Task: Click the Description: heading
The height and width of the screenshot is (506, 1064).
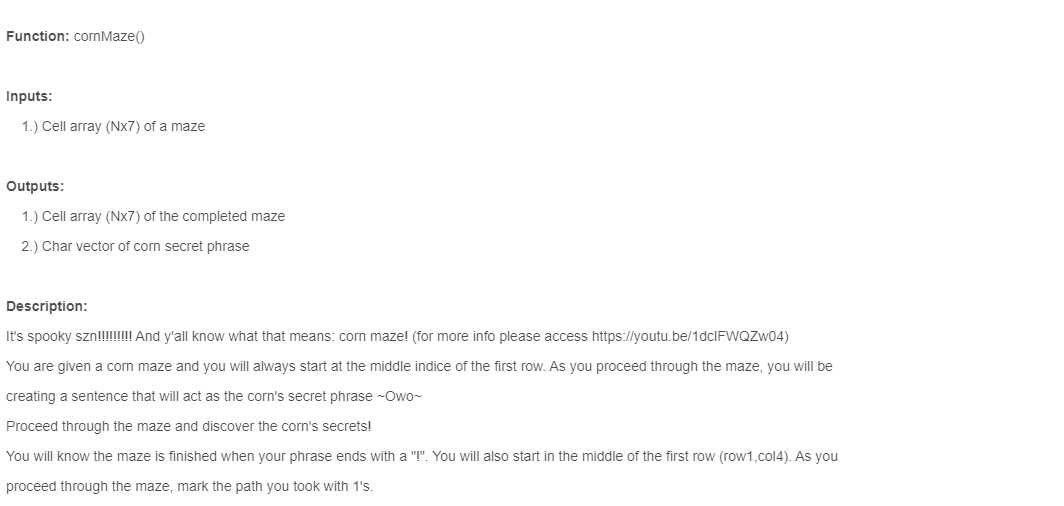Action: click(47, 307)
